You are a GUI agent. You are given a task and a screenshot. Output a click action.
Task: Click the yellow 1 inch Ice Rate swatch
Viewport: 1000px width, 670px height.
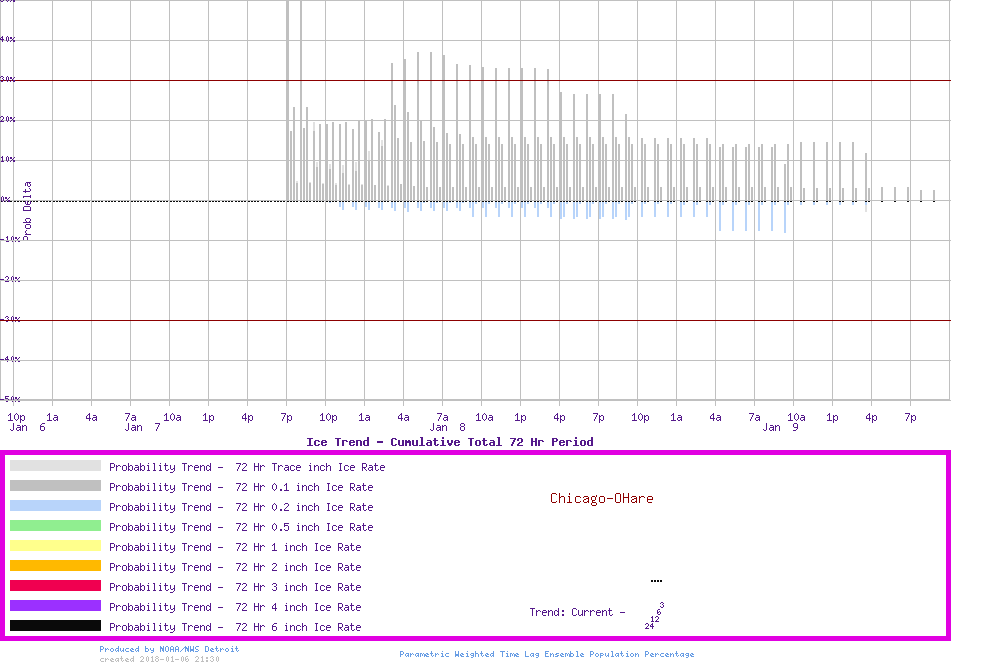point(55,546)
